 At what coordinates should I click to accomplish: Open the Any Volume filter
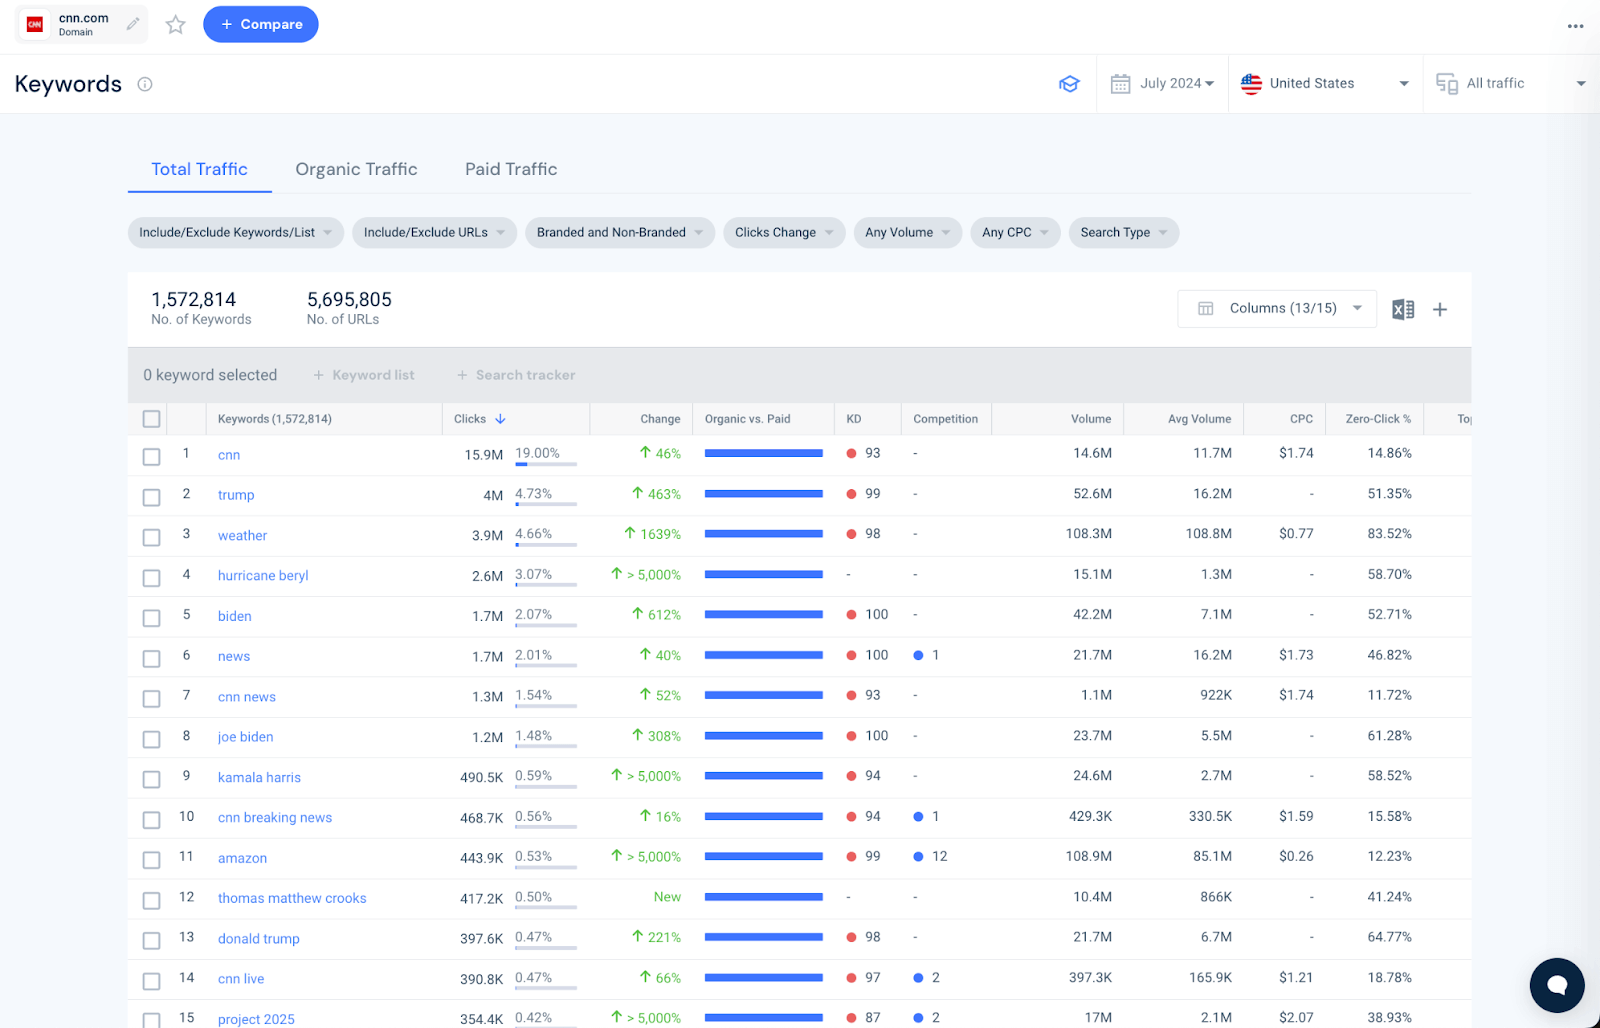pos(908,233)
